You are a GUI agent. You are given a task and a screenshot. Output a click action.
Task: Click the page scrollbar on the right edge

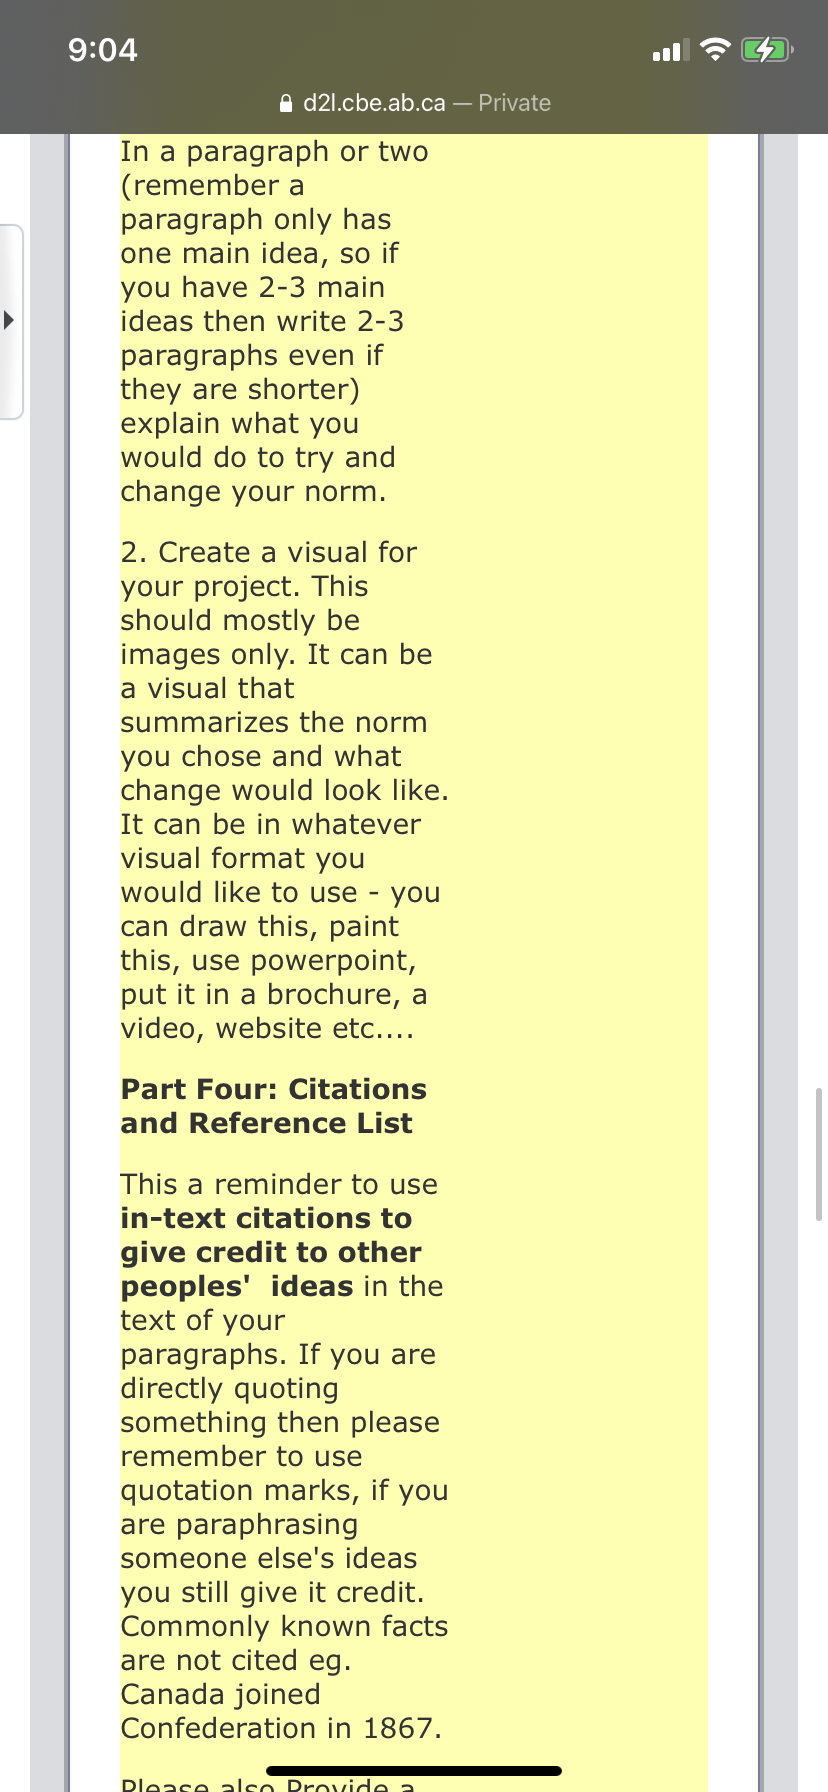[x=819, y=1155]
